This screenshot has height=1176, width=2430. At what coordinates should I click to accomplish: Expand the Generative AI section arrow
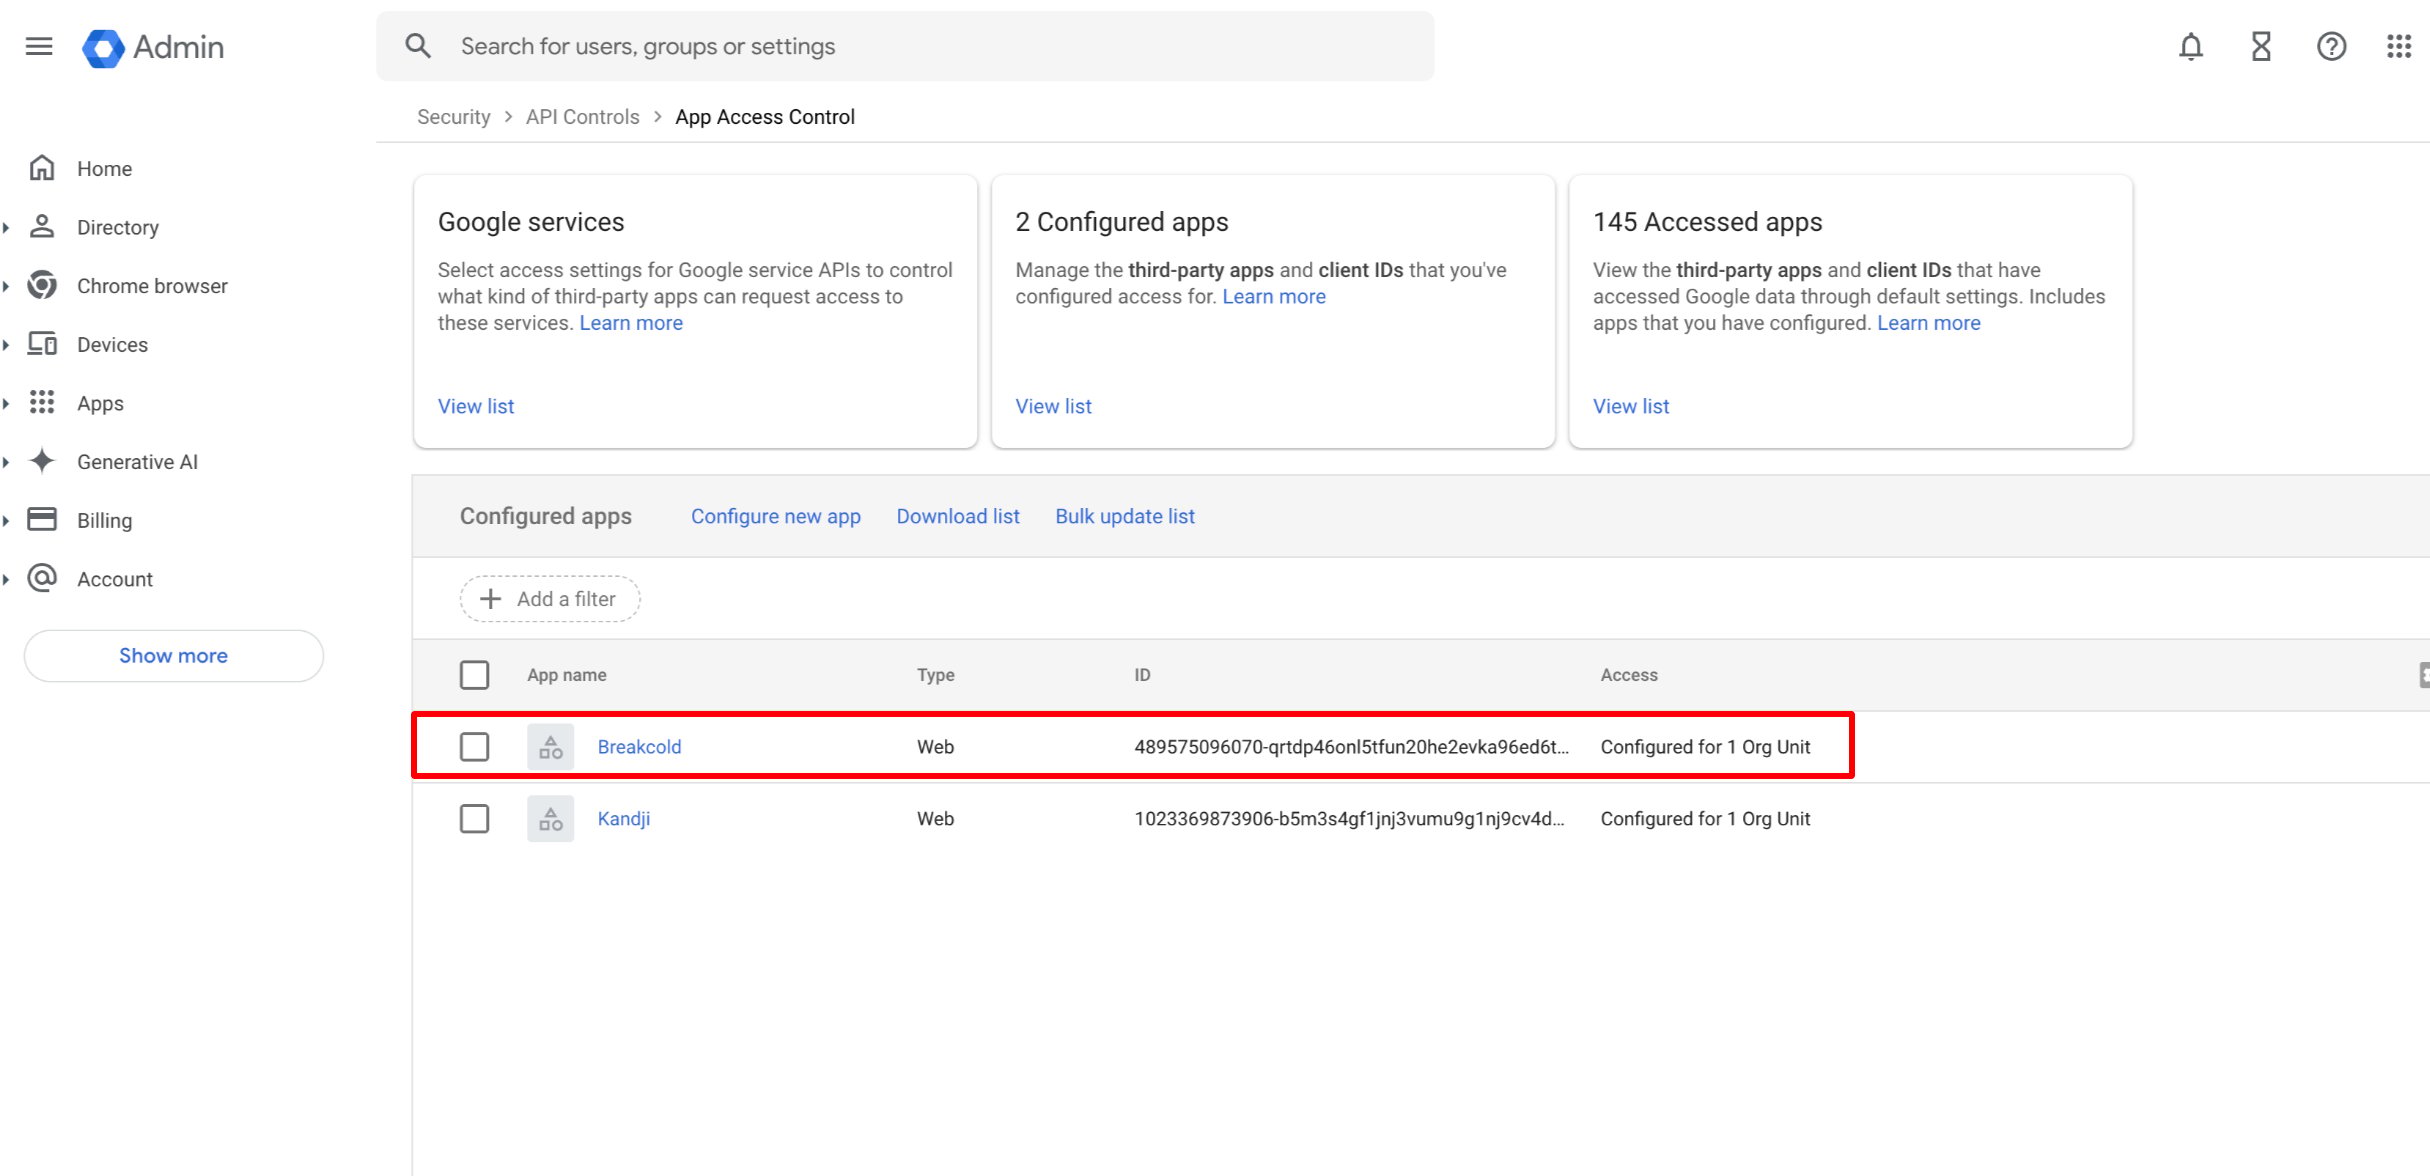[x=6, y=462]
